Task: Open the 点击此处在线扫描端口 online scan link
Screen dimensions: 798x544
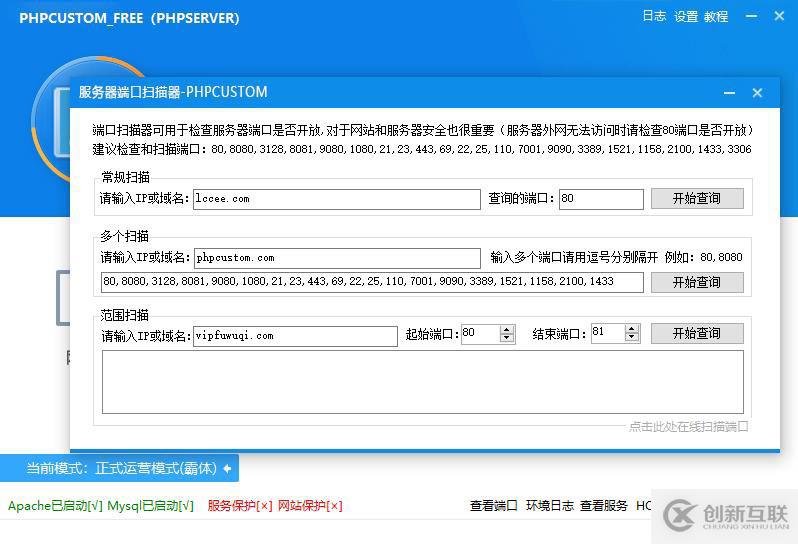Action: point(689,426)
